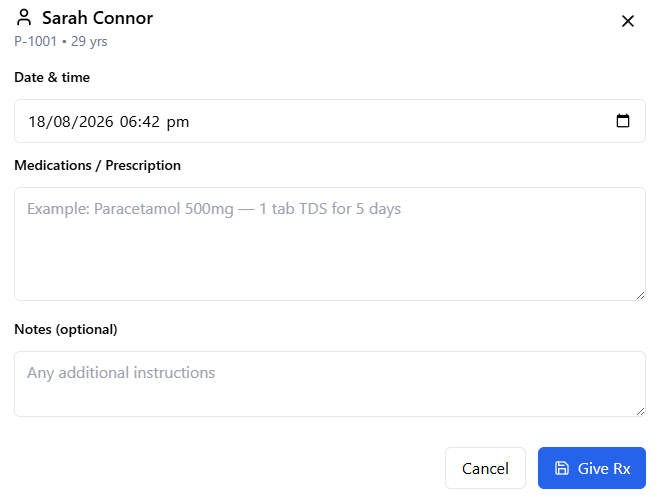Click the floppy disk save icon in Give Rx
The width and height of the screenshot is (661, 497).
[x=562, y=468]
